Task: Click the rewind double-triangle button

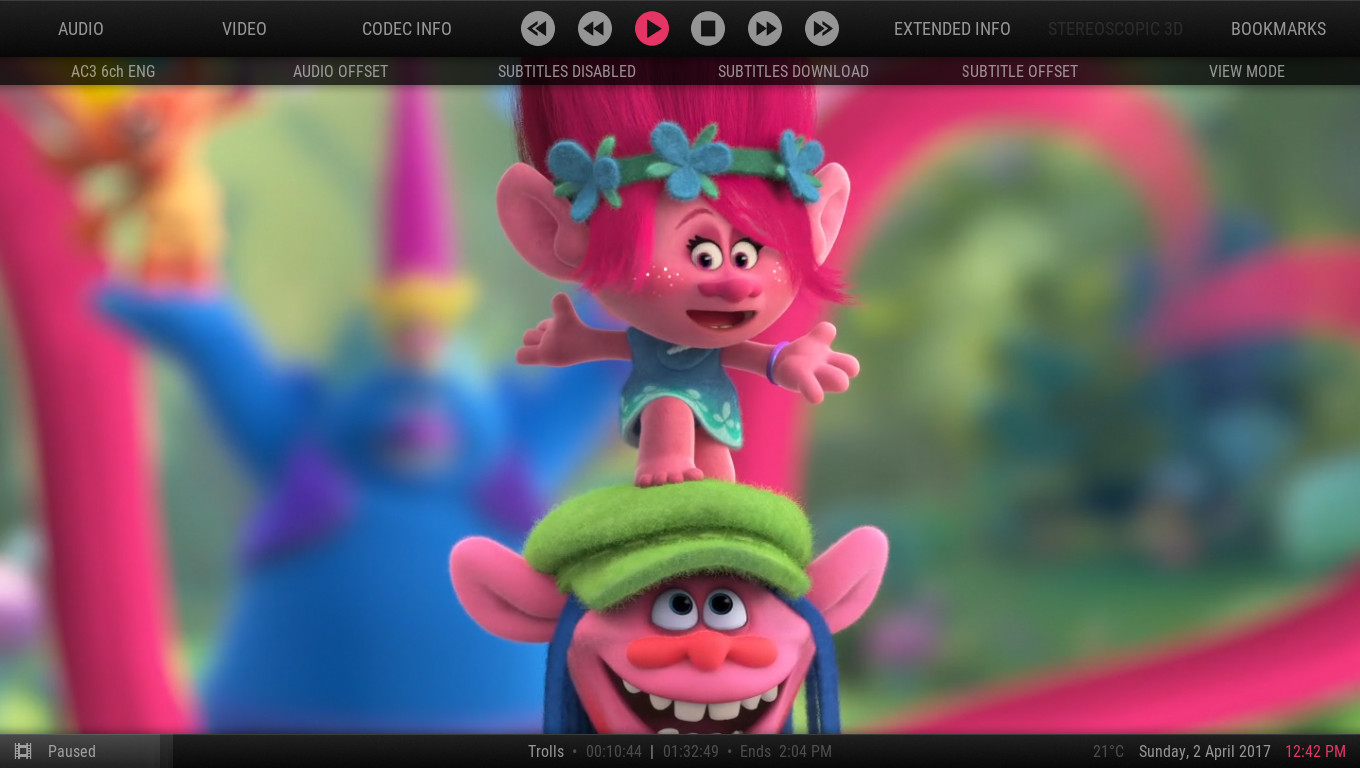Action: click(595, 29)
